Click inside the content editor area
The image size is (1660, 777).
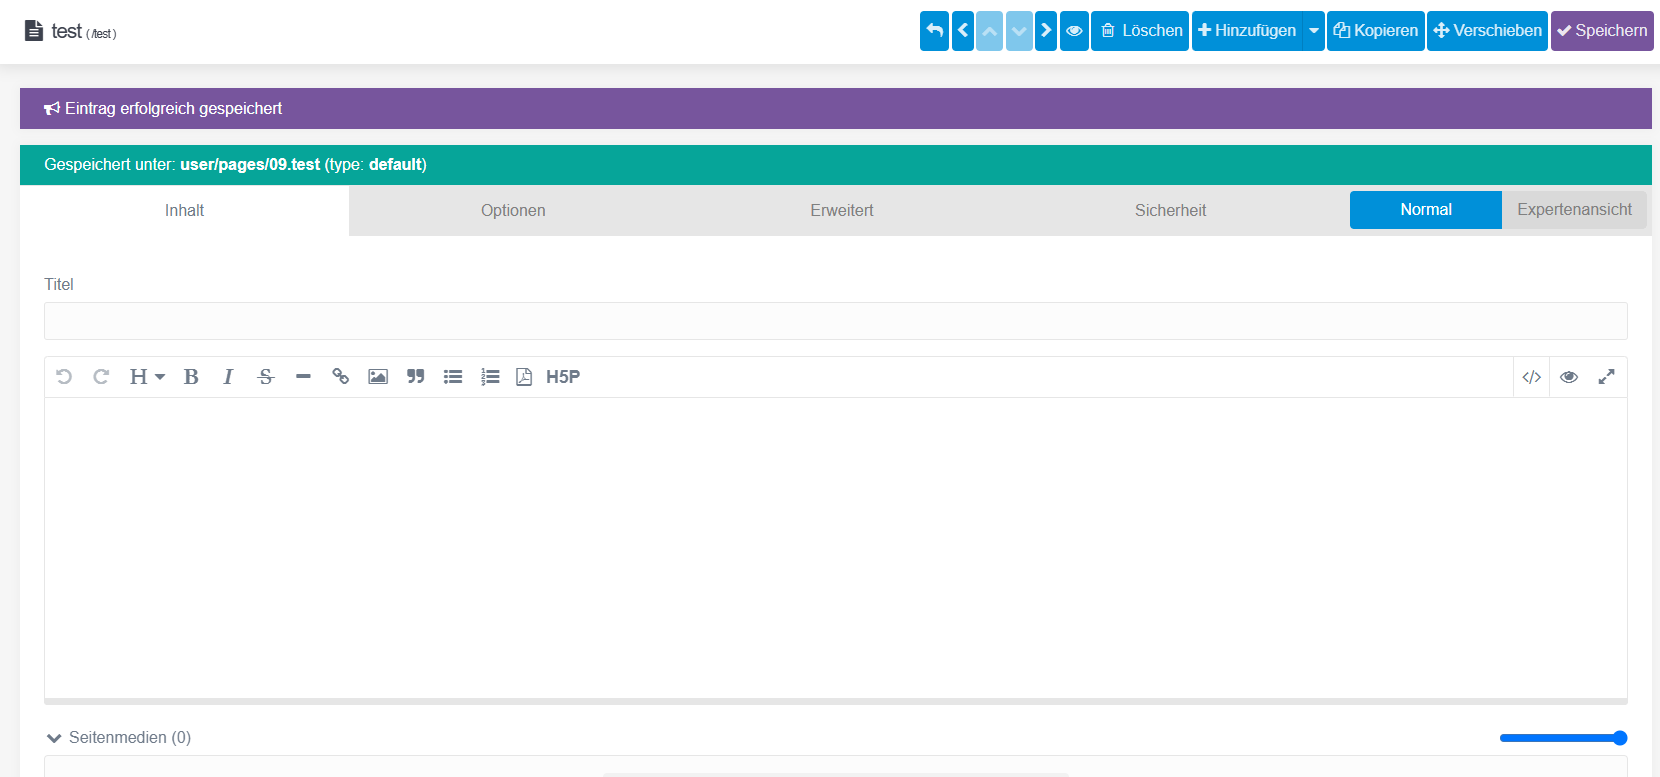tap(836, 548)
